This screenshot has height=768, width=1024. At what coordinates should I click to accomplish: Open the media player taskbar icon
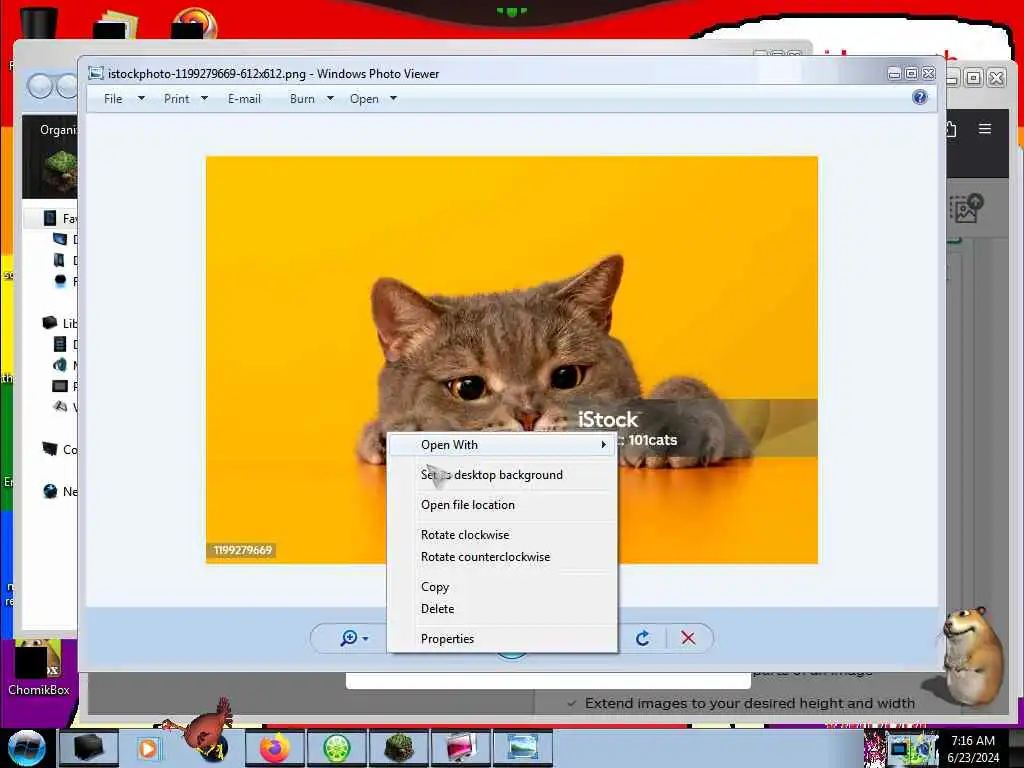click(x=148, y=748)
